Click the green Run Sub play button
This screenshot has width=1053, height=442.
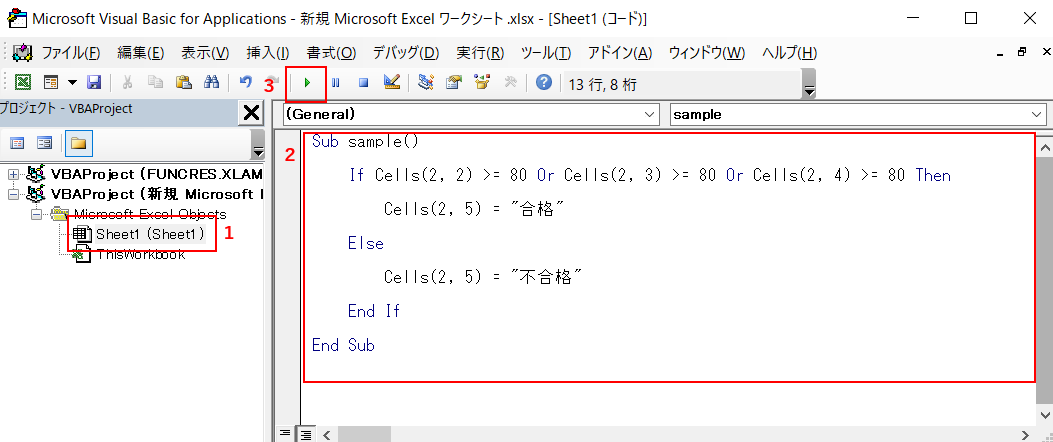click(x=307, y=83)
